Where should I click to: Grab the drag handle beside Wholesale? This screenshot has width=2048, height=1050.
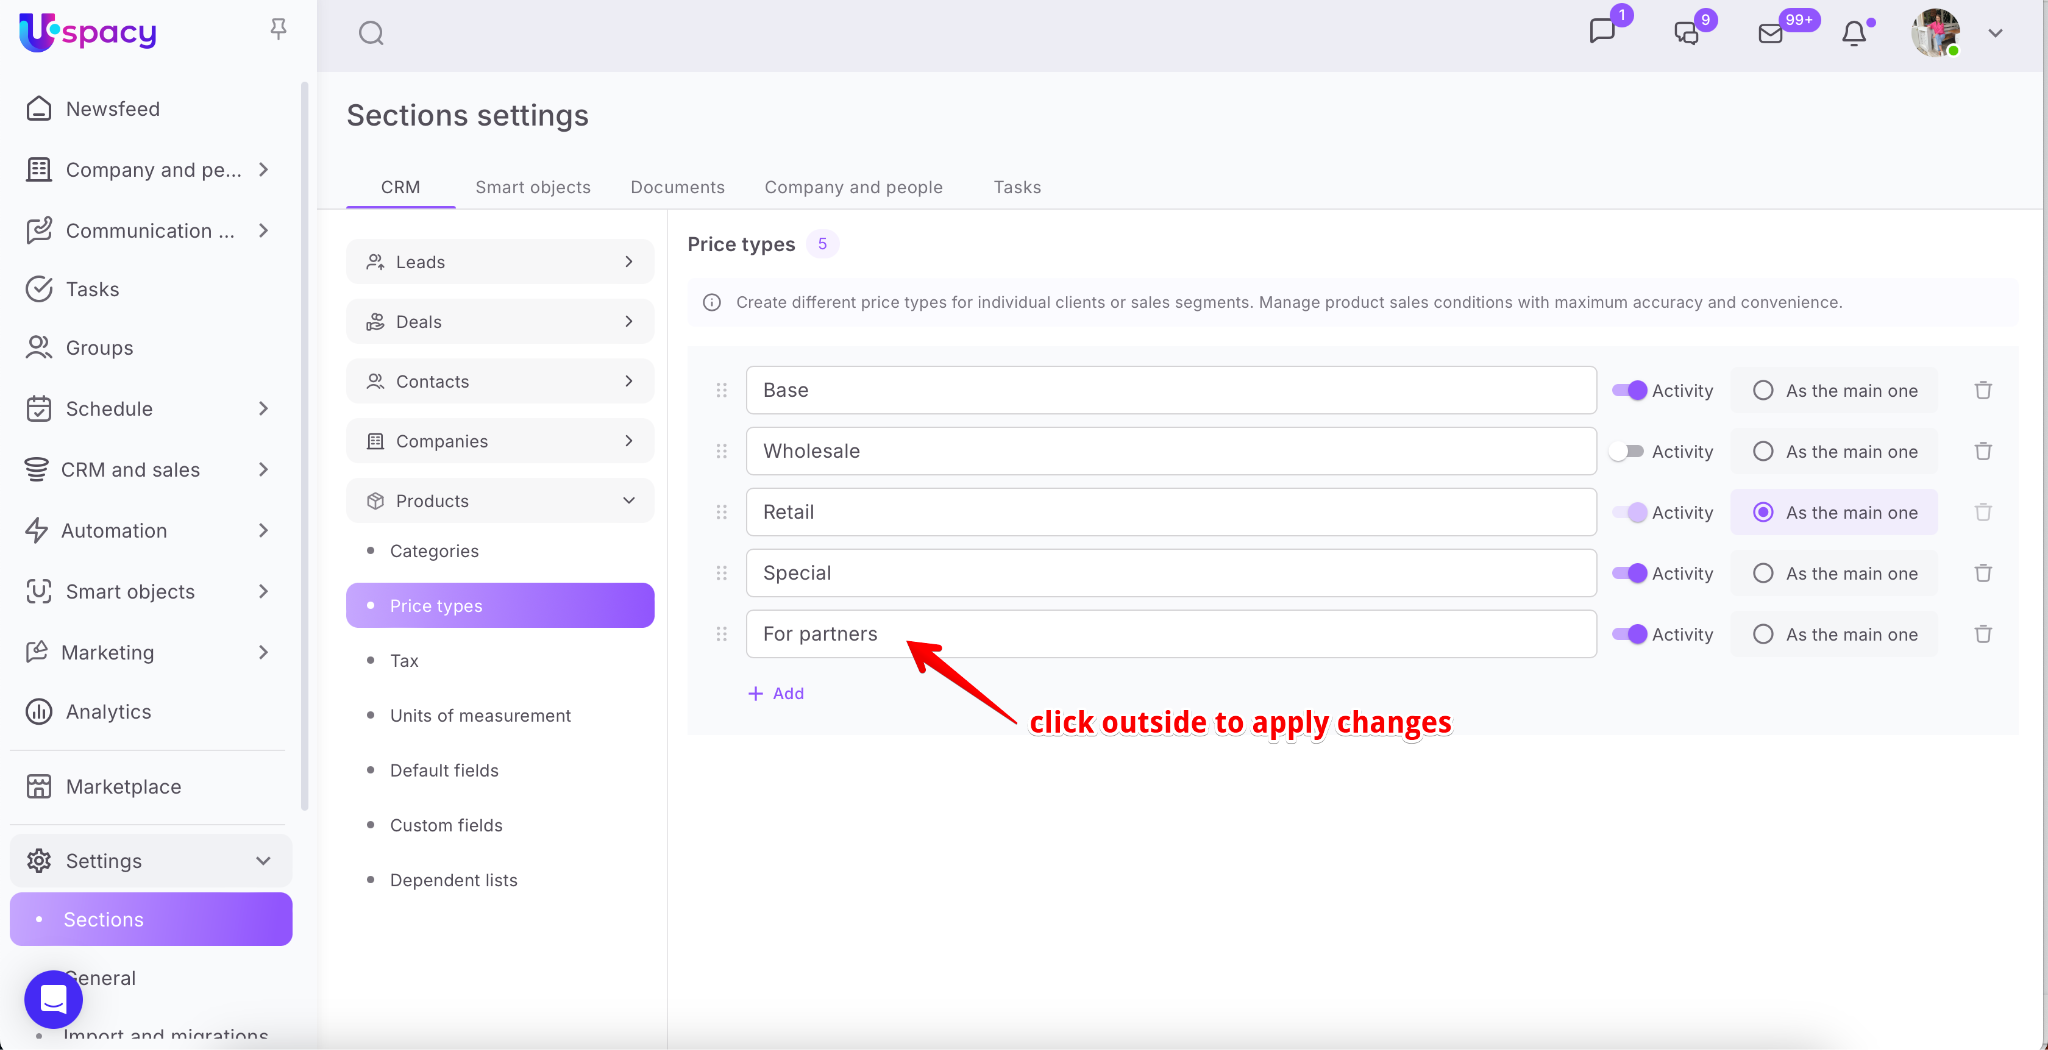click(722, 451)
